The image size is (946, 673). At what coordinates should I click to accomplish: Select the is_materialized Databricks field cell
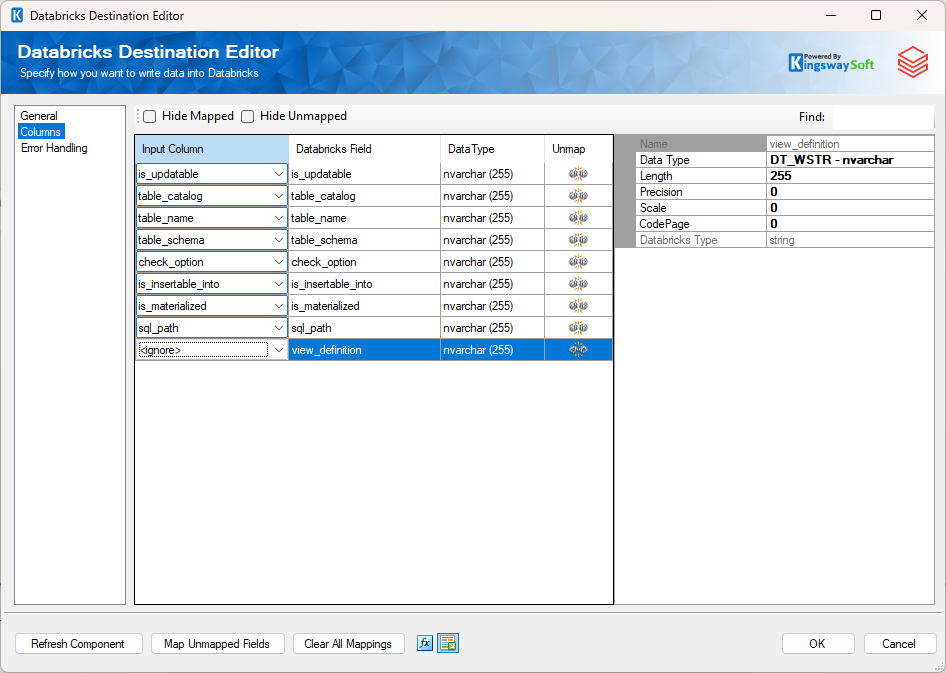[x=365, y=306]
